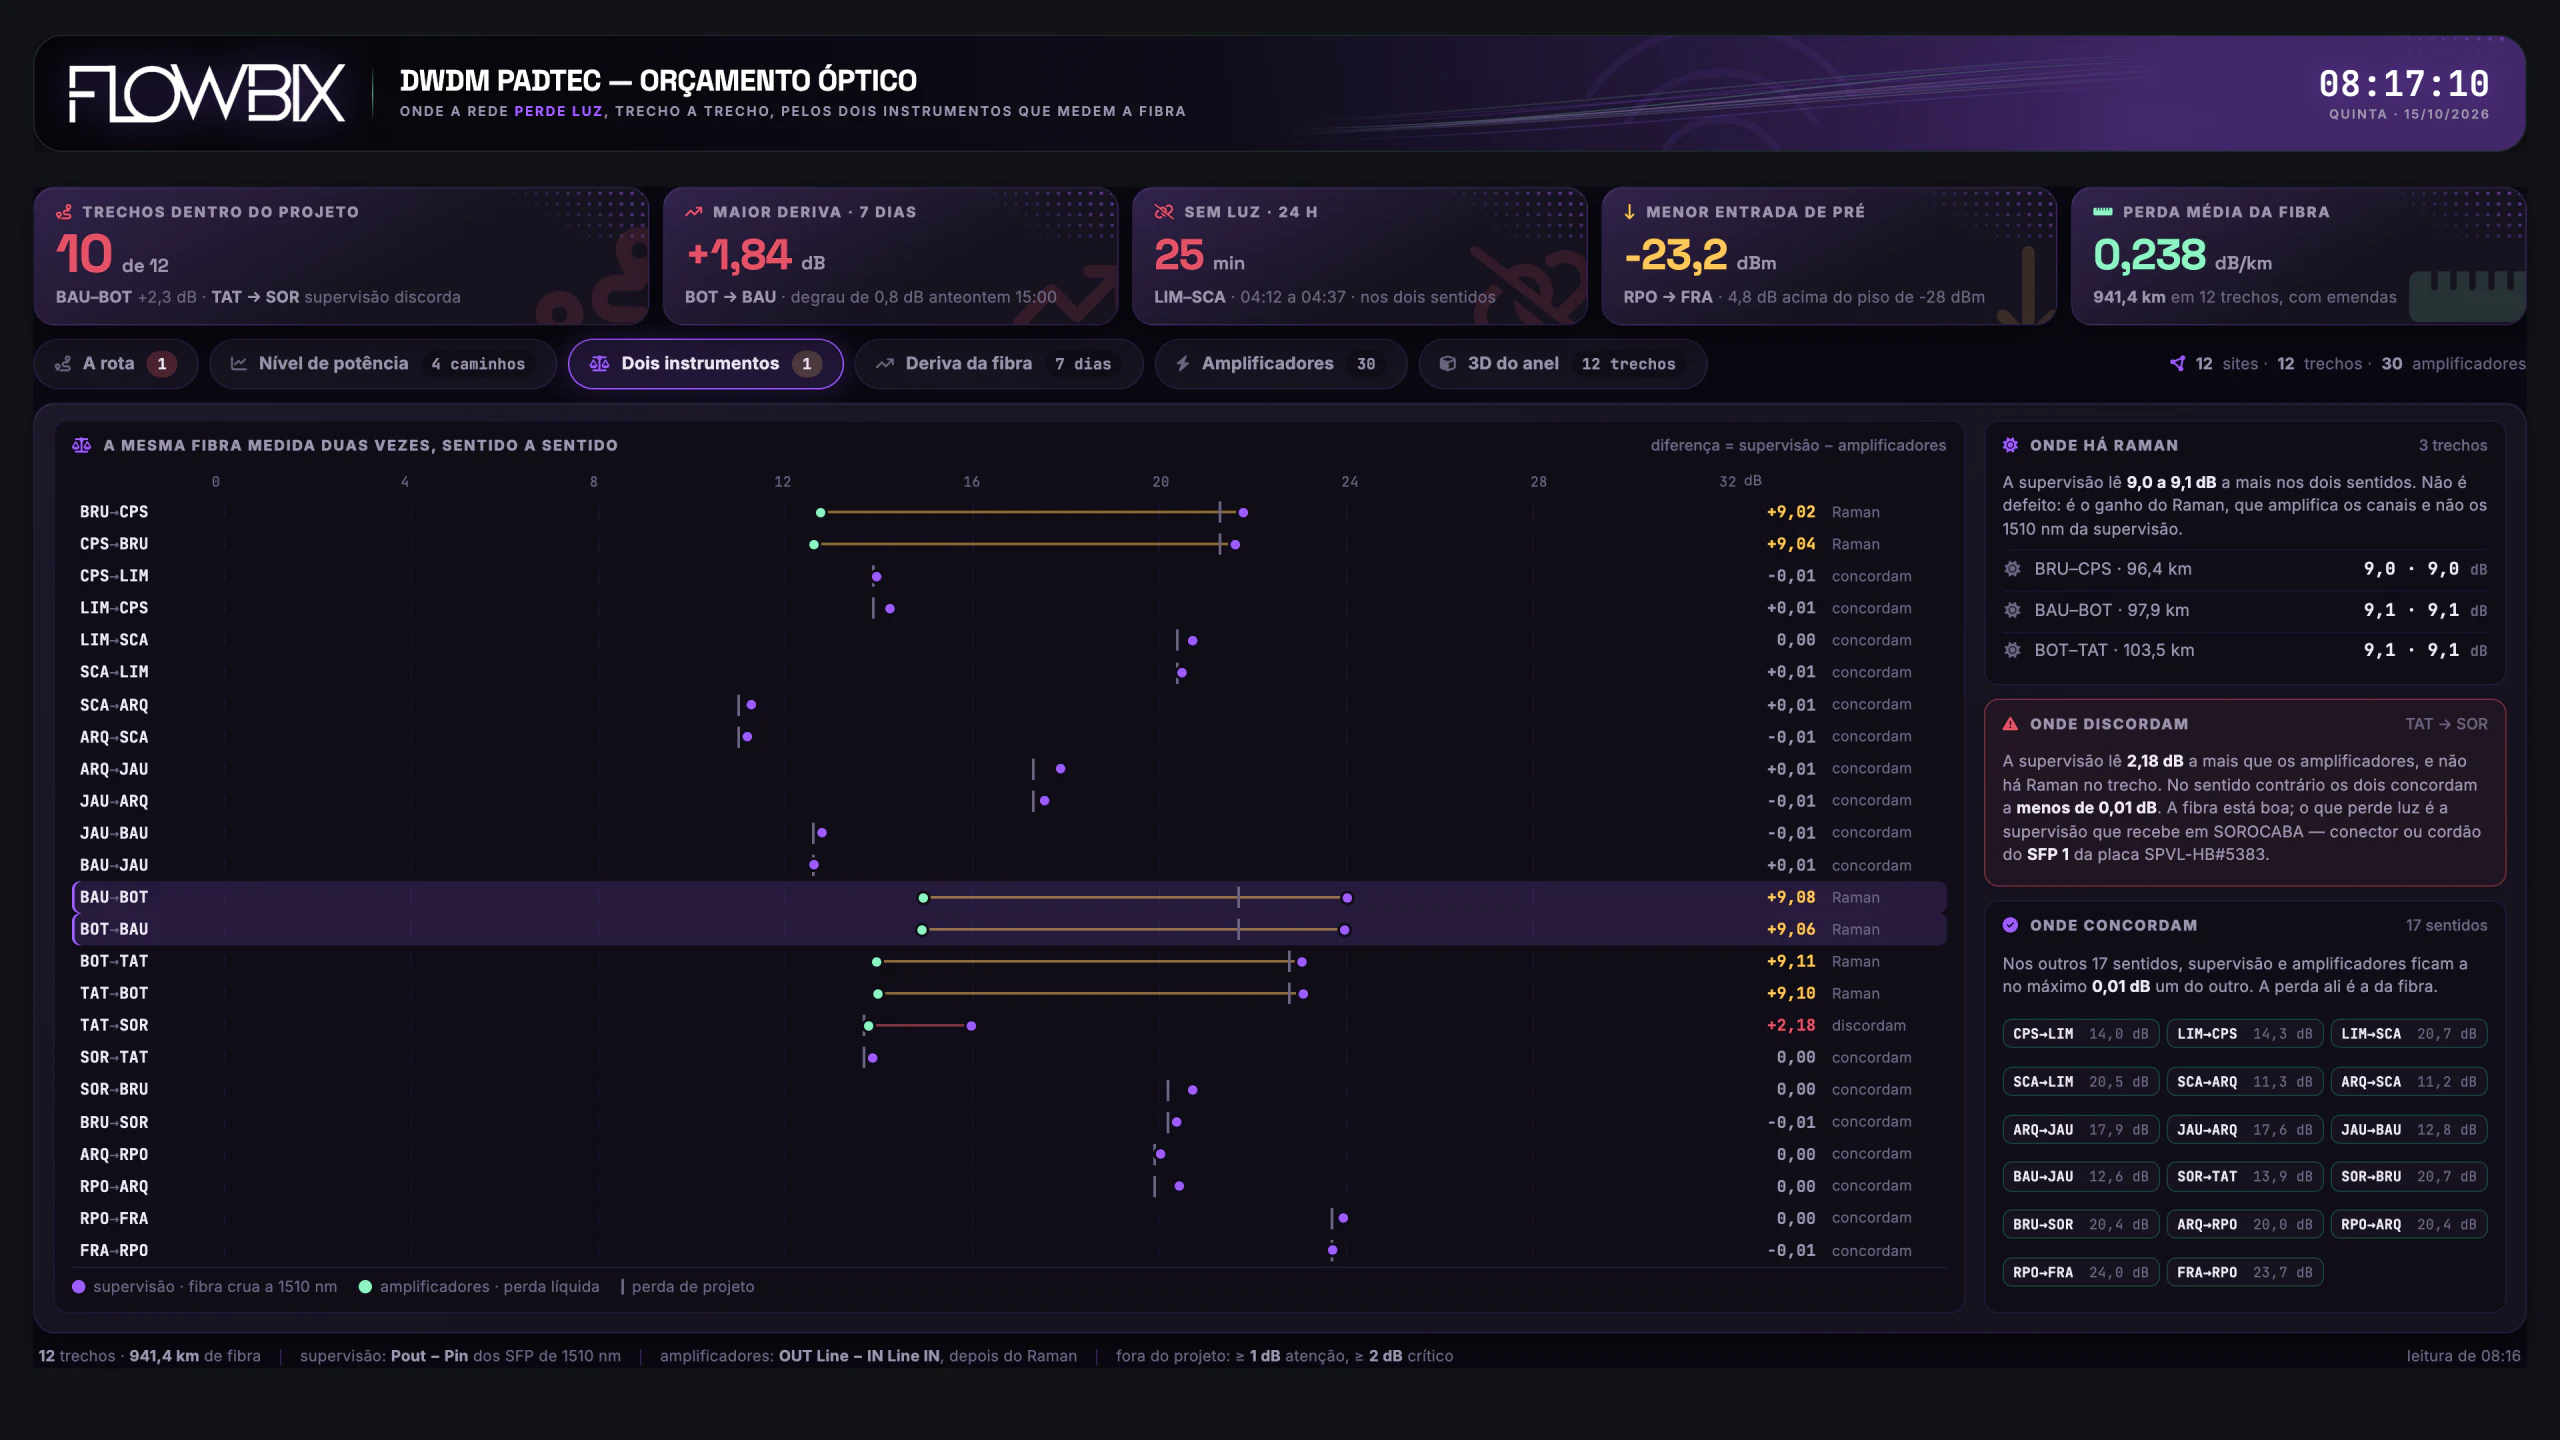This screenshot has height=1440, width=2560.
Task: Open the Nível de potência tab
Action: point(383,364)
